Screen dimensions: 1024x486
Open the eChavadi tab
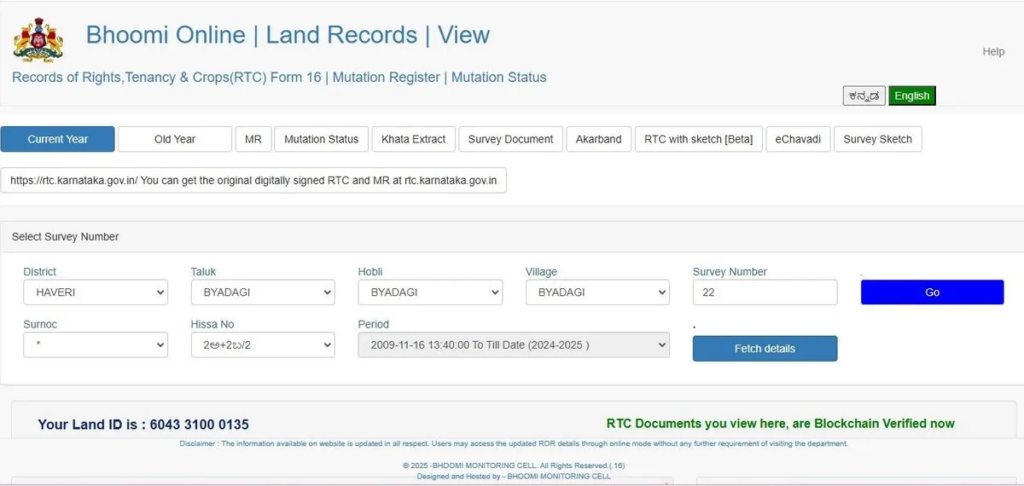(799, 139)
